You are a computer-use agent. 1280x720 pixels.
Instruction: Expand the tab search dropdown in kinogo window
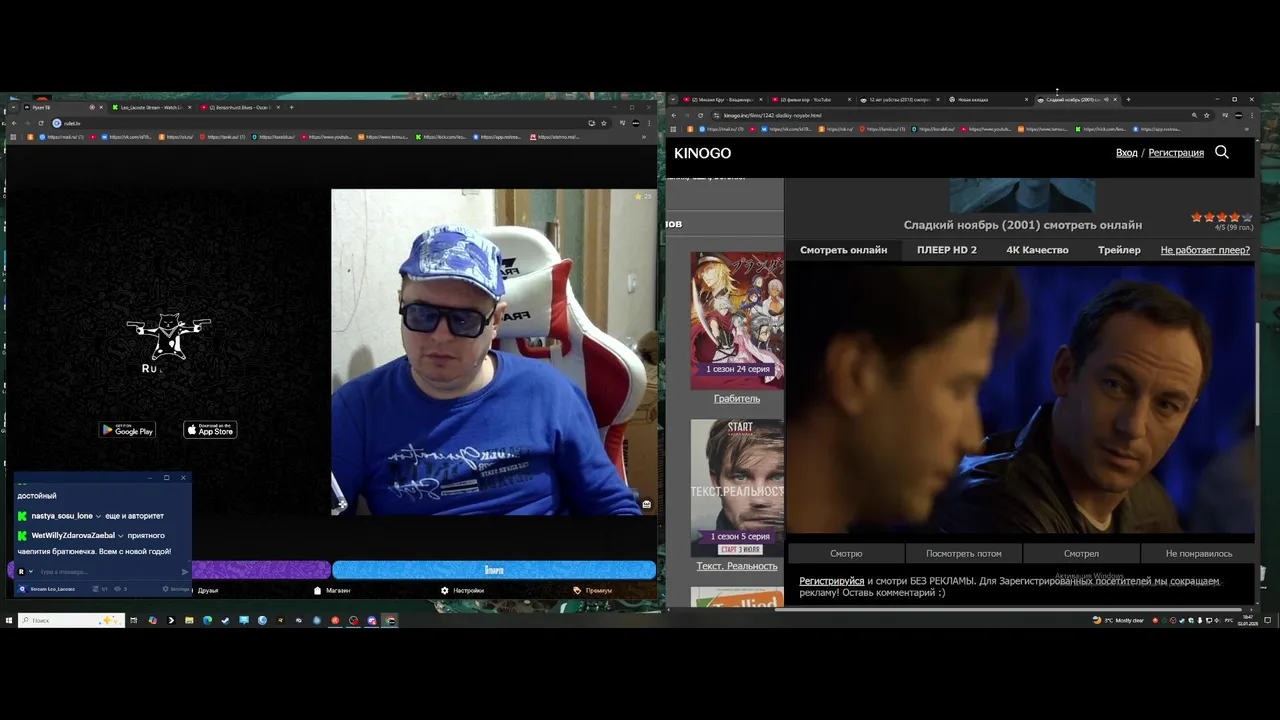click(673, 99)
